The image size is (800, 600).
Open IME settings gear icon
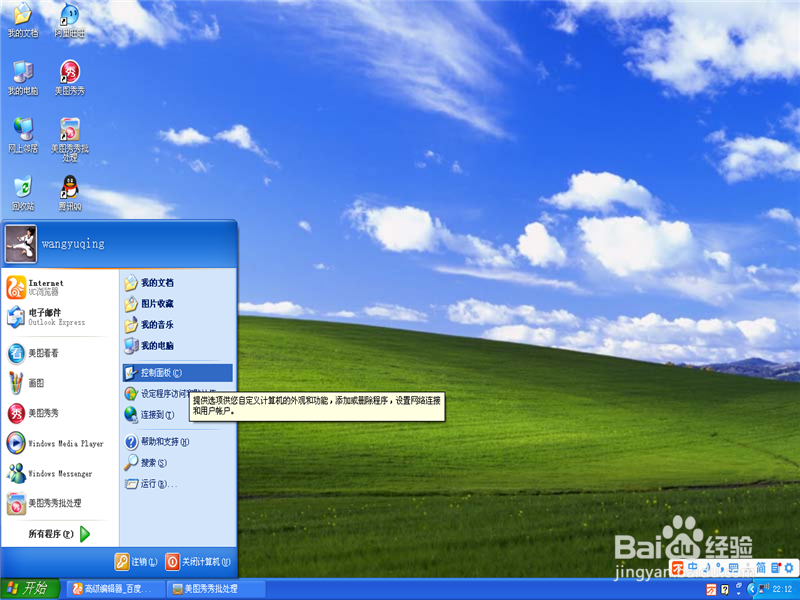click(789, 567)
